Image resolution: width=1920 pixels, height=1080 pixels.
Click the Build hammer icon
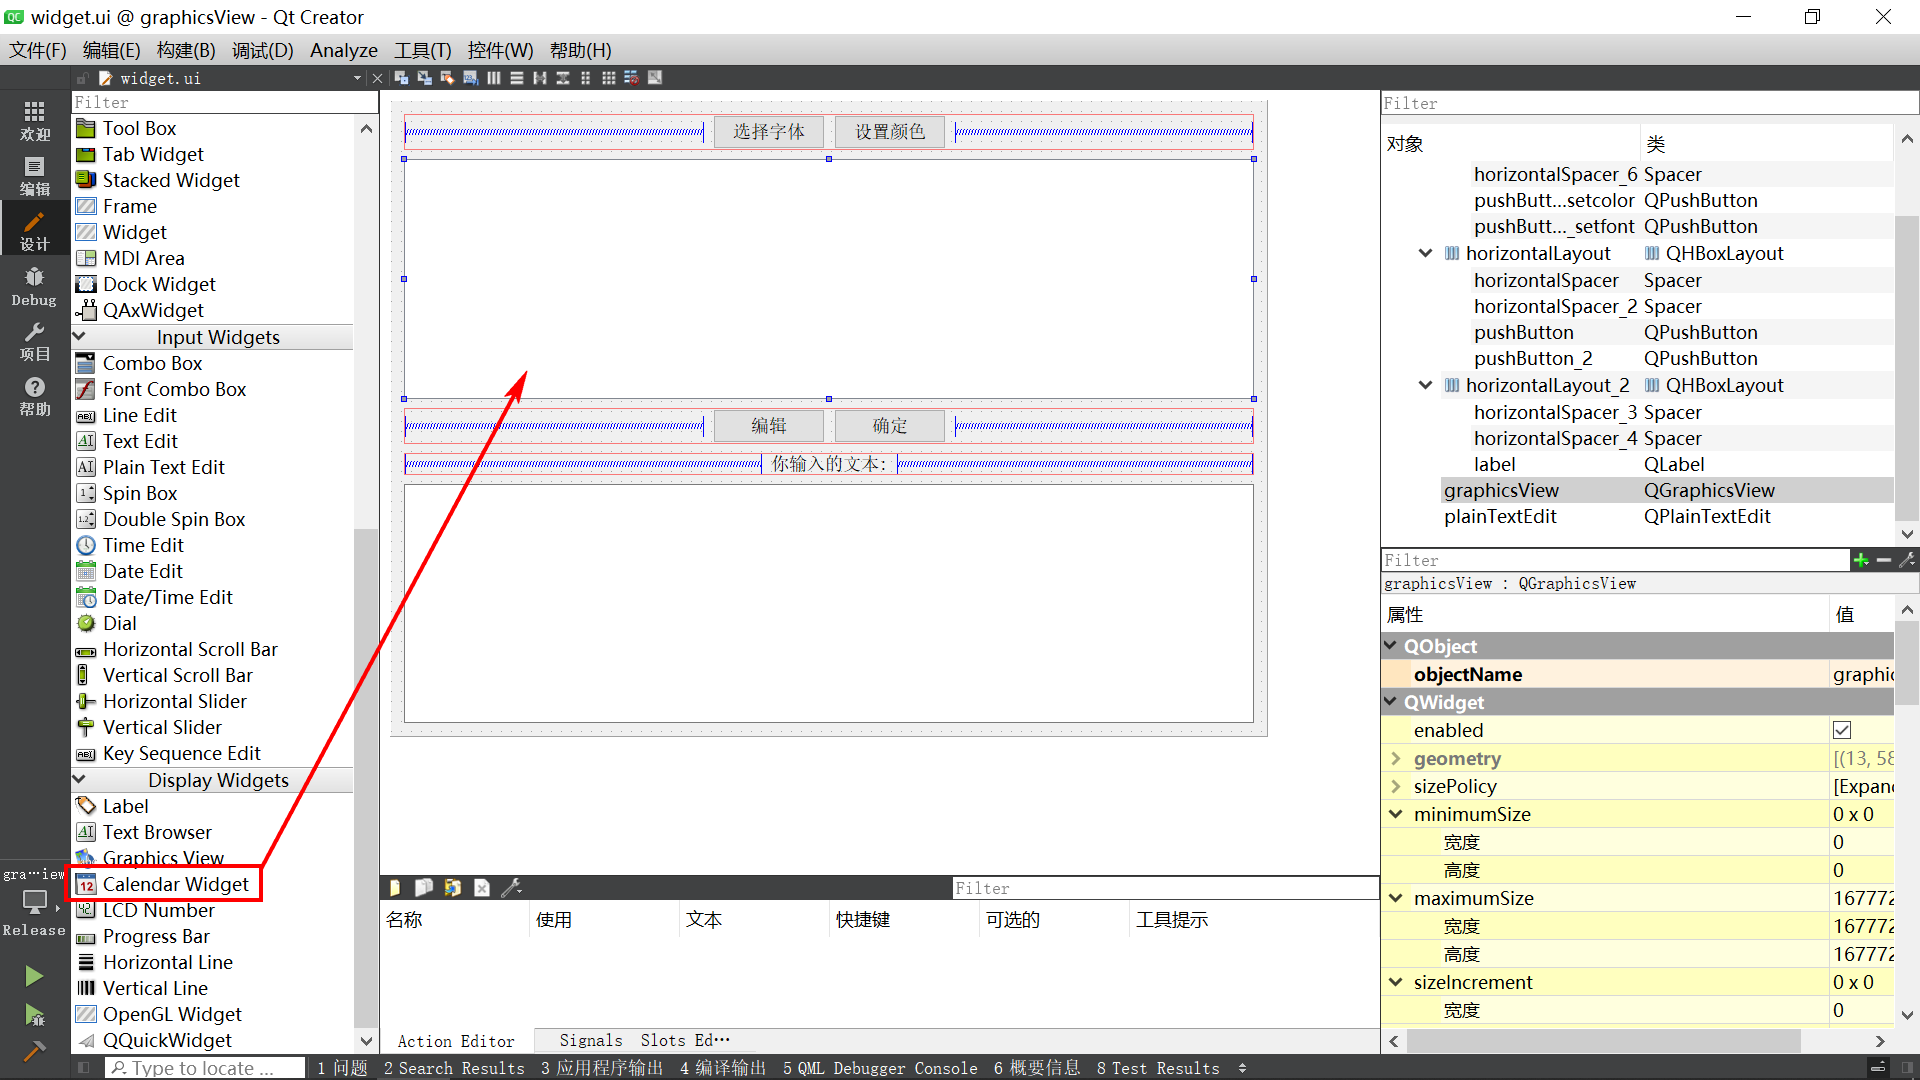pos(34,1050)
